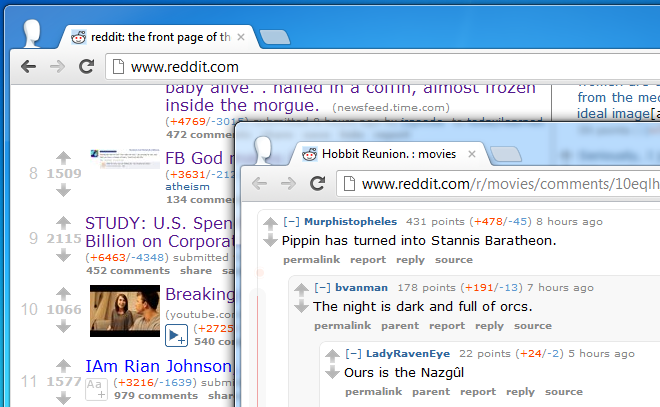Go back in the Hobbit Reunion window

tap(259, 184)
